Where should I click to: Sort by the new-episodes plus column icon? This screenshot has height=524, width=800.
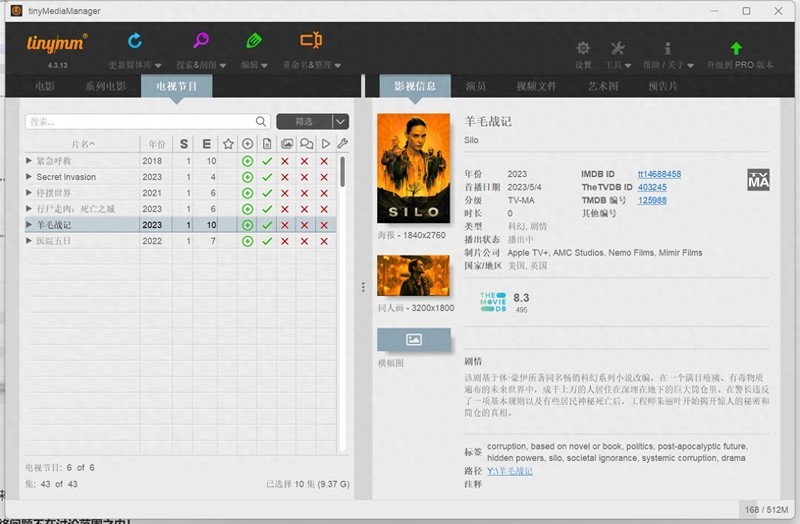[247, 144]
